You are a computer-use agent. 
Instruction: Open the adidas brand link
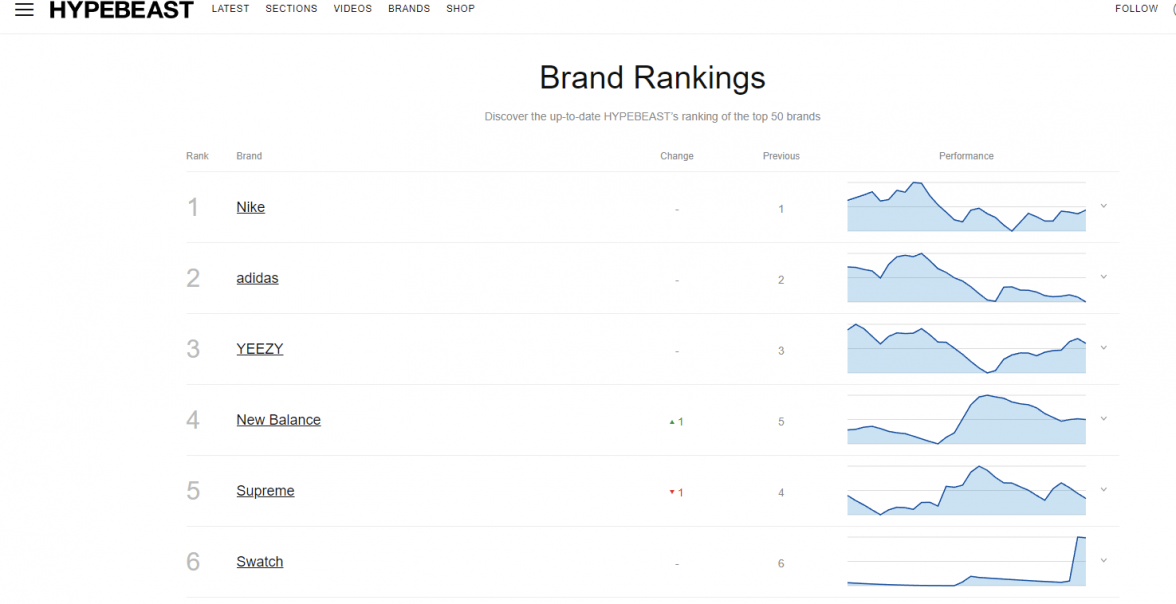(257, 278)
